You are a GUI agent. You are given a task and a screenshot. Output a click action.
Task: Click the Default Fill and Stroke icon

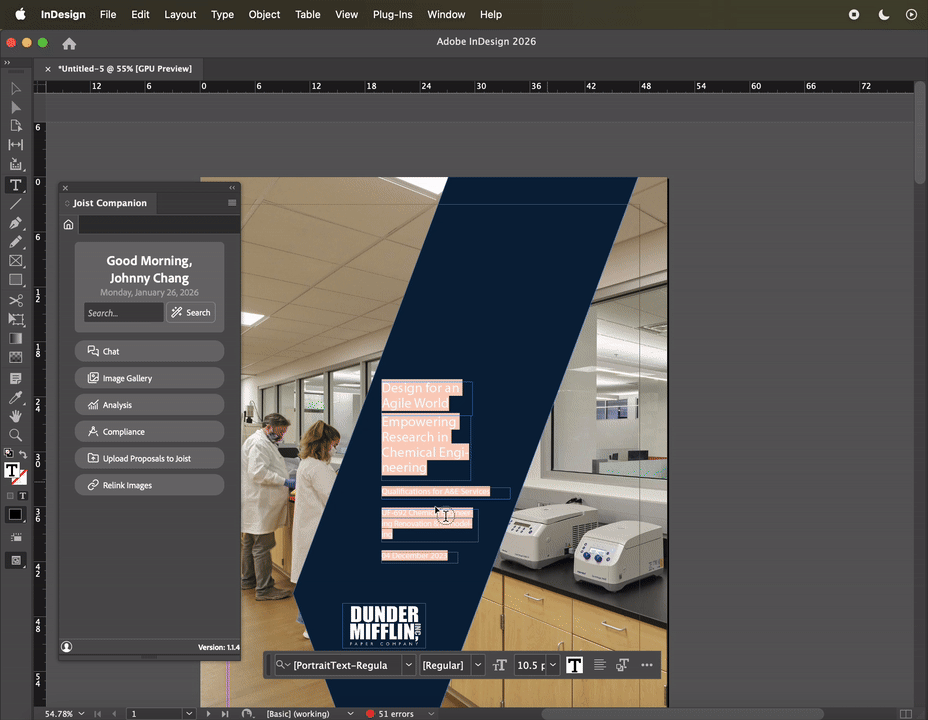(x=8, y=454)
